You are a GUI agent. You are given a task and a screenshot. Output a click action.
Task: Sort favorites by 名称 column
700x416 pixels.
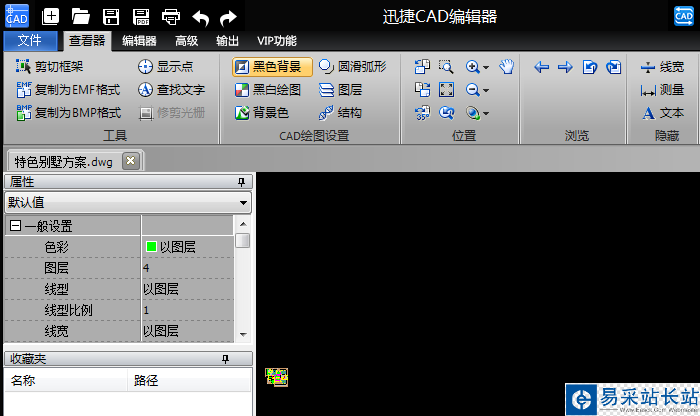click(66, 380)
